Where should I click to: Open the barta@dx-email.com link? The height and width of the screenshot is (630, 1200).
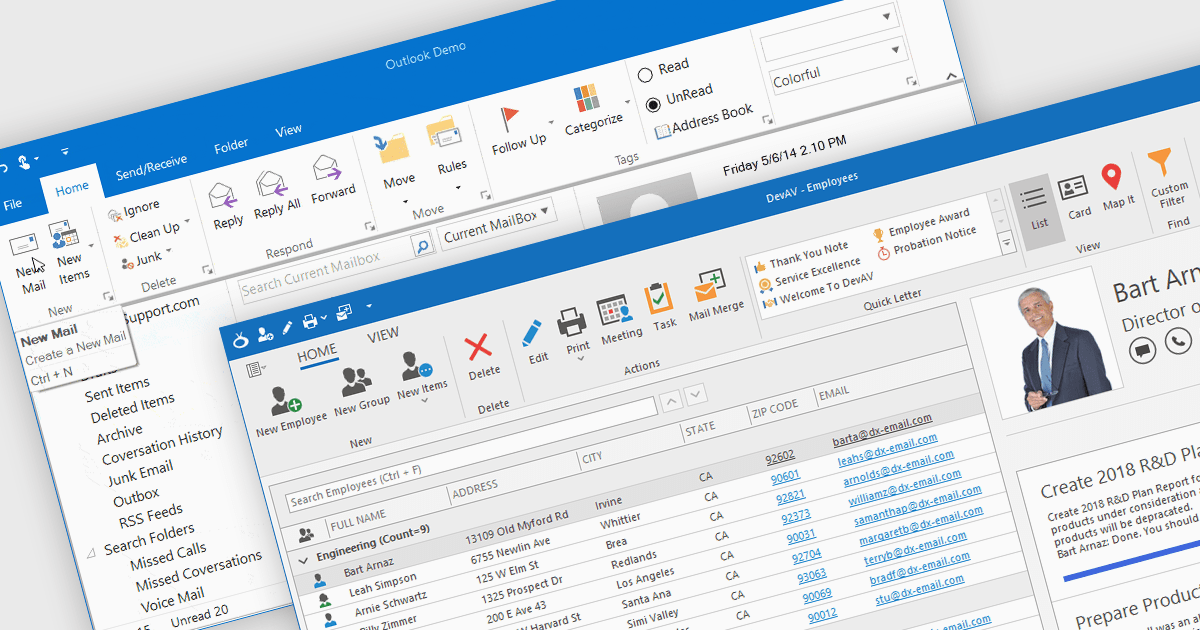click(x=881, y=431)
